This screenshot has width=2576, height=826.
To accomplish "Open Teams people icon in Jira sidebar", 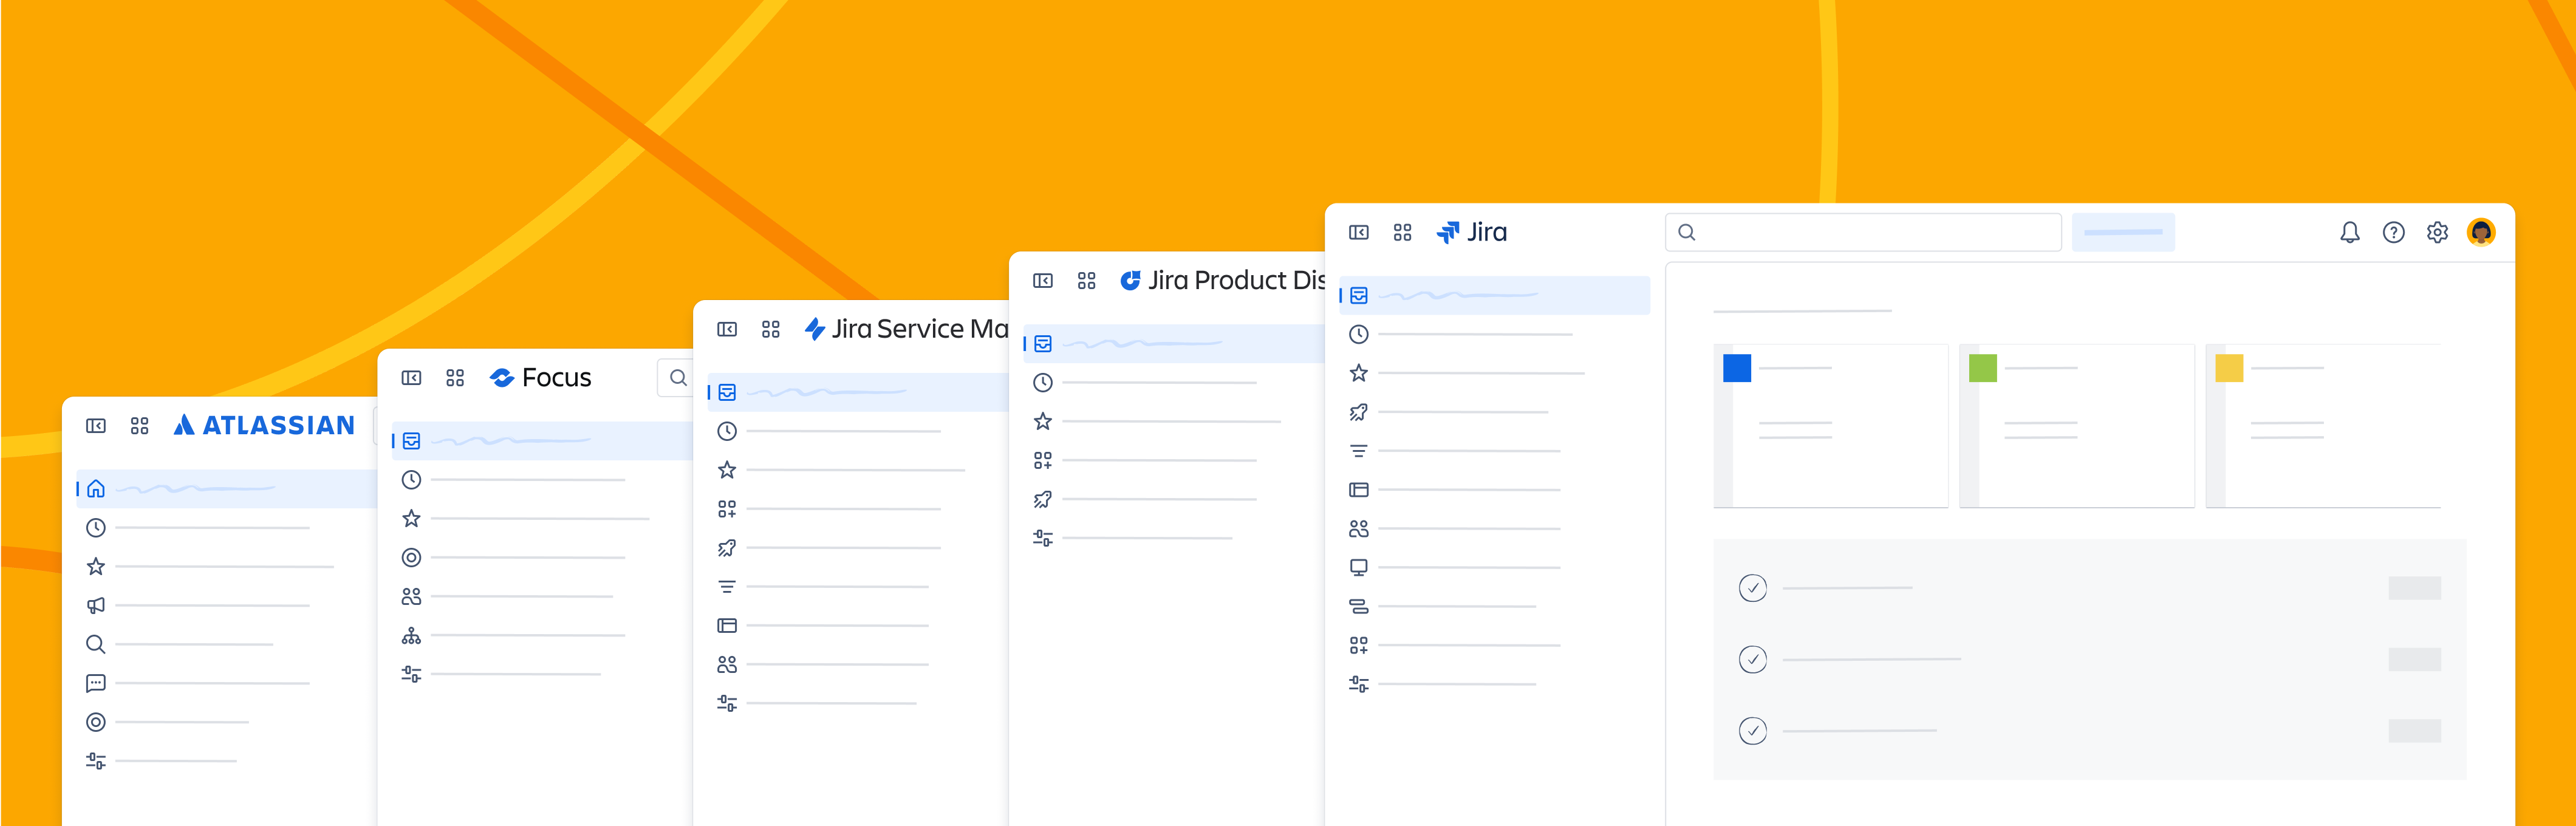I will click(x=1358, y=528).
